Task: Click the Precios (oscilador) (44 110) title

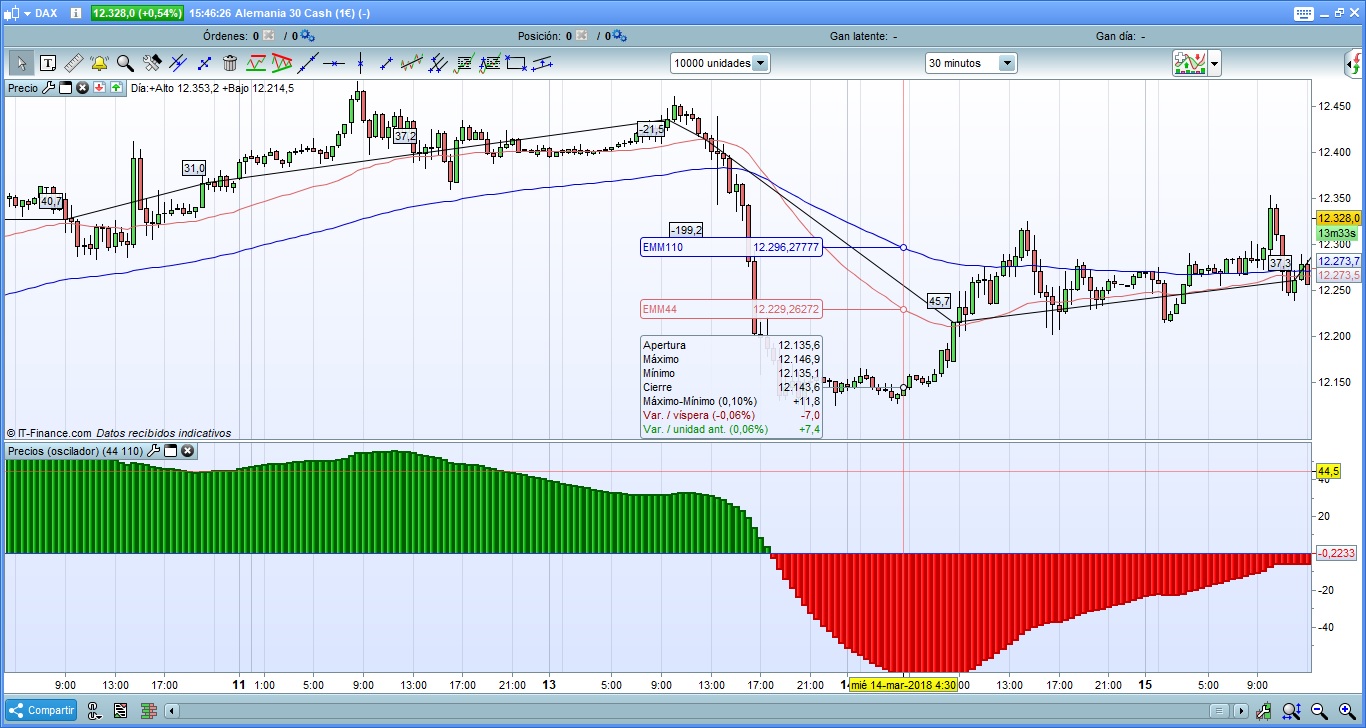Action: [75, 451]
